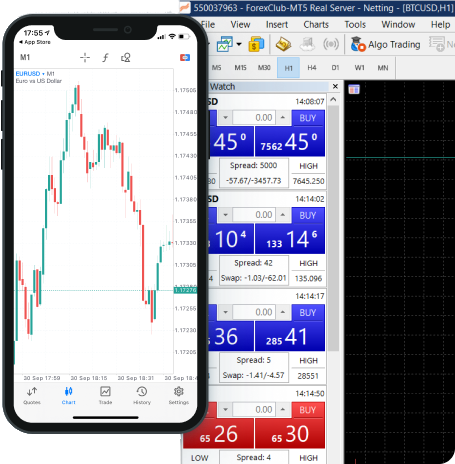
Task: Increase volume in the 14:14:50 tile
Action: click(x=283, y=410)
